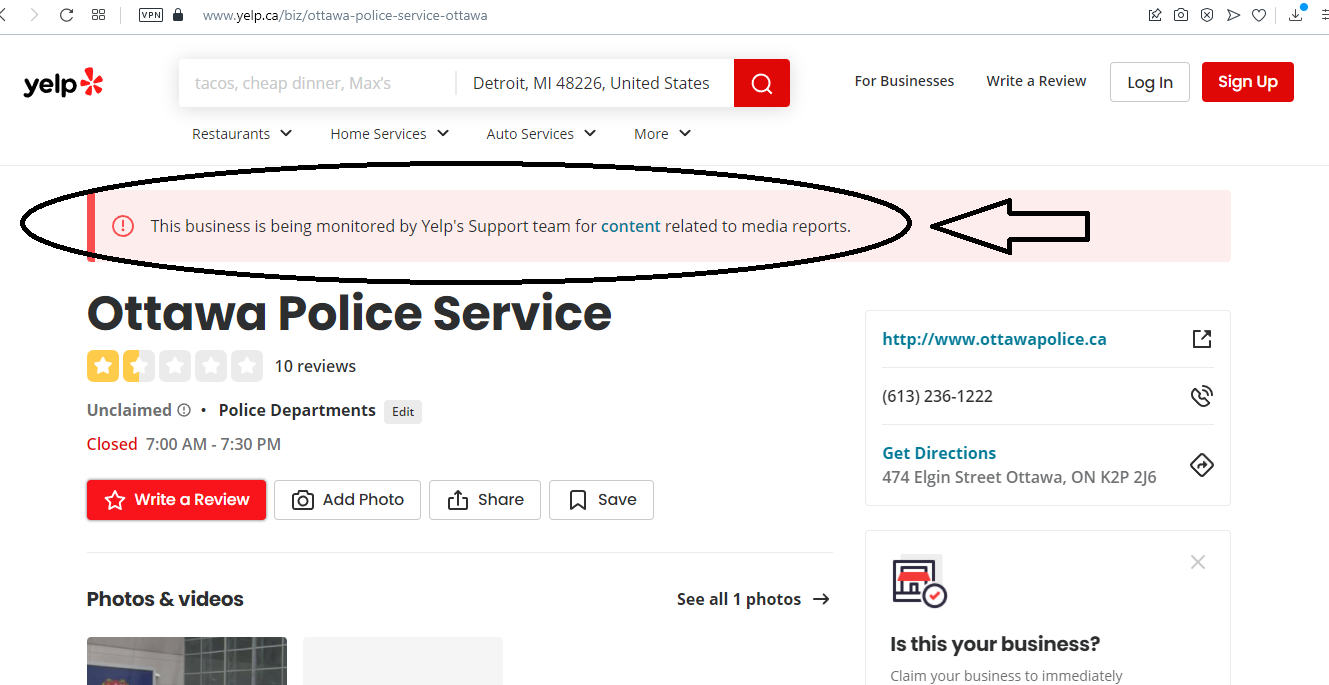This screenshot has width=1329, height=685.
Task: Open the first business photo thumbnail
Action: click(x=187, y=661)
